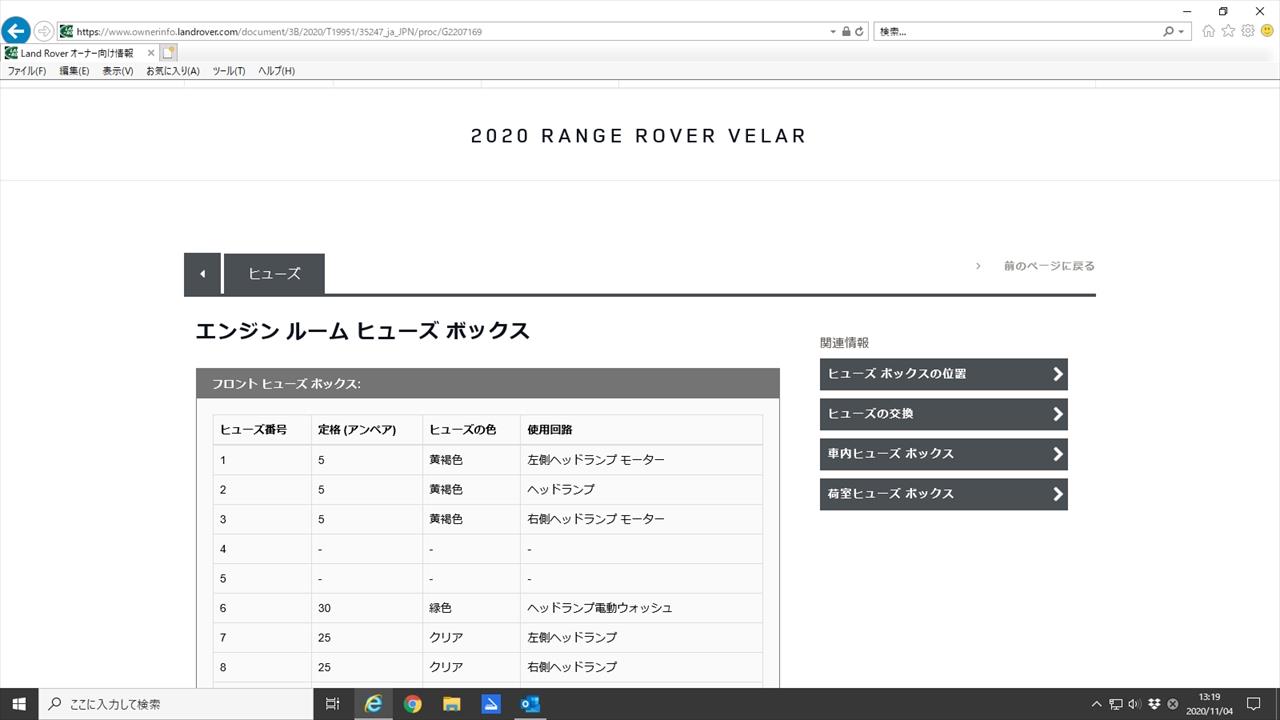Image resolution: width=1280 pixels, height=720 pixels.
Task: Click the padlock security icon
Action: tap(846, 32)
